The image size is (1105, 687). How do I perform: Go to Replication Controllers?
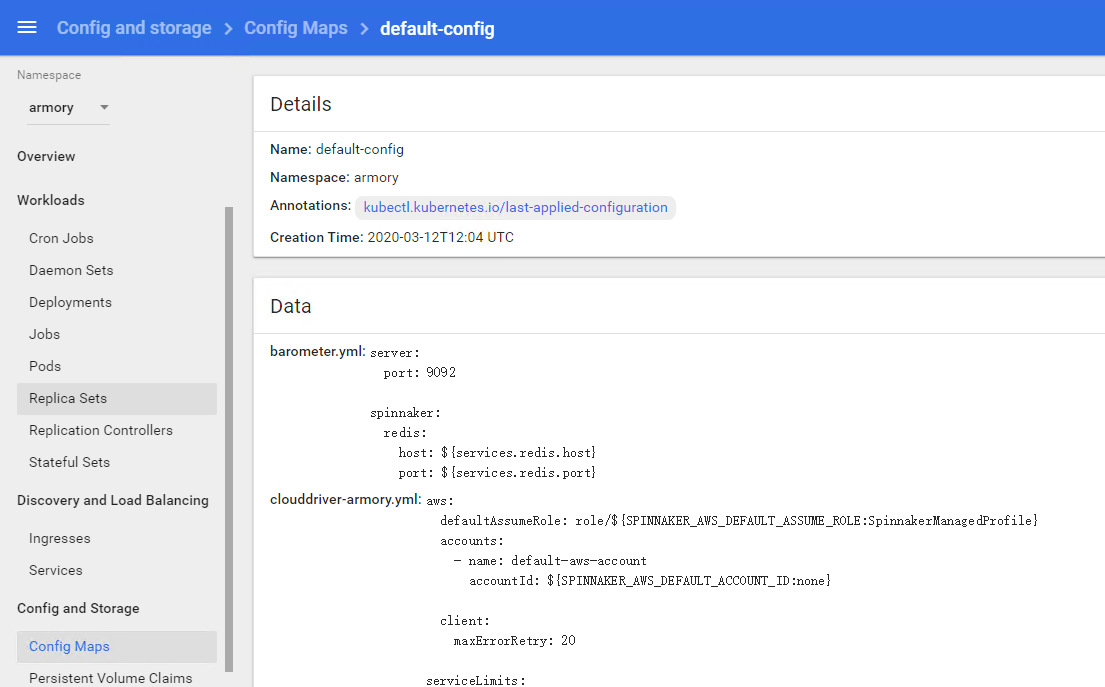pyautogui.click(x=101, y=430)
